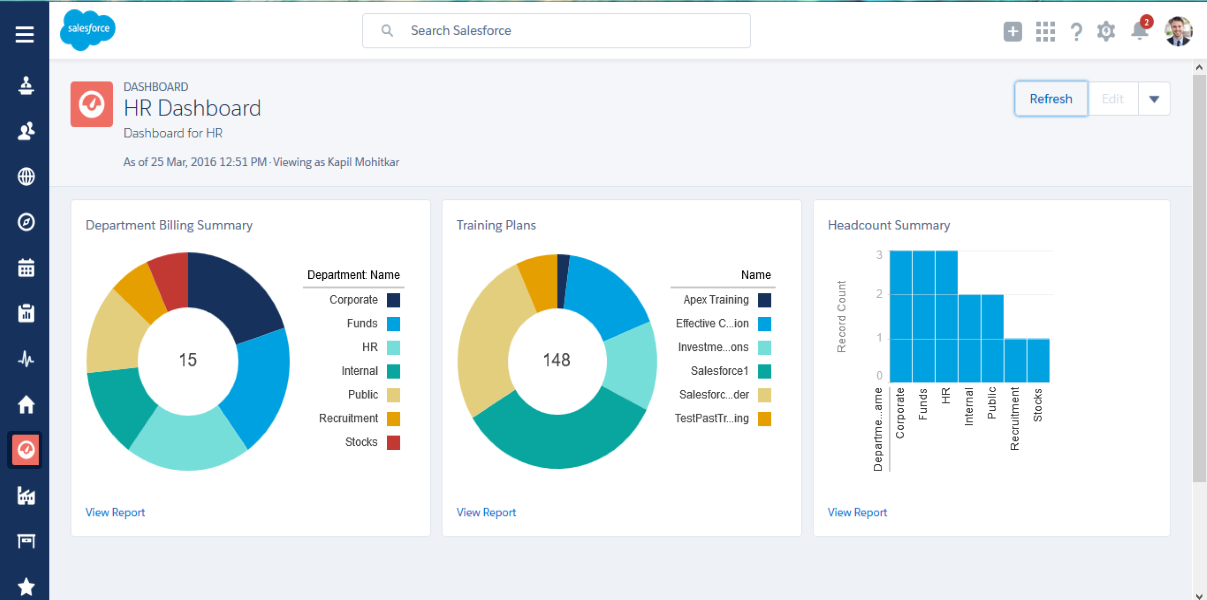
Task: Click the Salesforce1 teal legend swatch
Action: (764, 371)
